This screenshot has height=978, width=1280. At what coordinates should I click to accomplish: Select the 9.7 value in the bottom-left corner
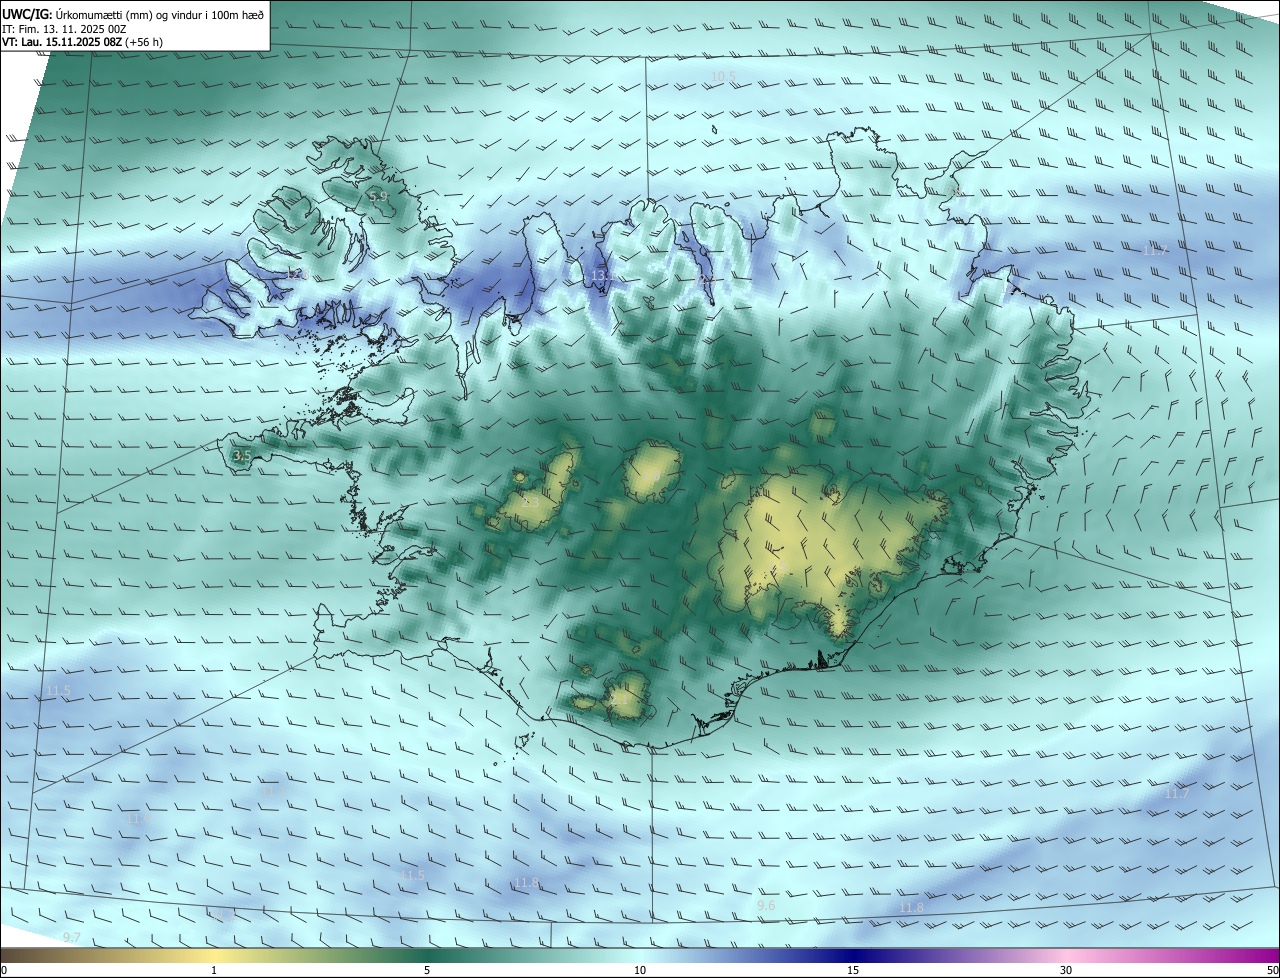point(71,938)
